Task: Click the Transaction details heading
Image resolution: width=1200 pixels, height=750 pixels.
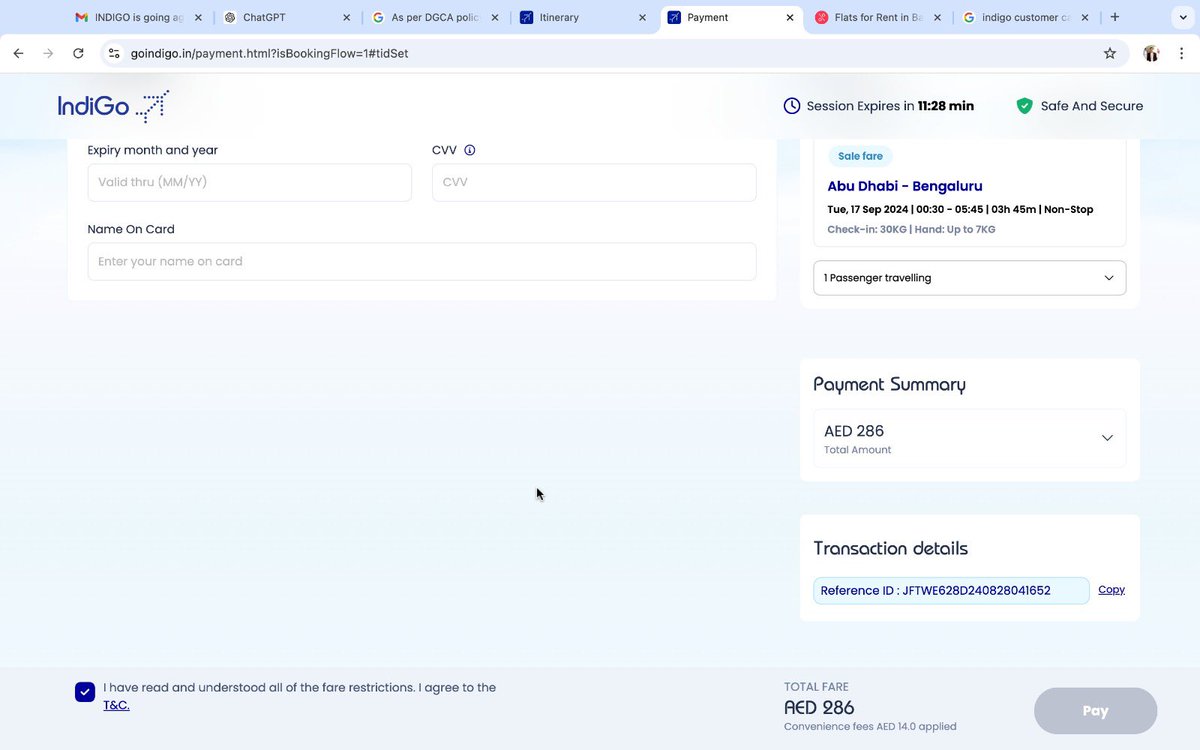Action: (x=890, y=548)
